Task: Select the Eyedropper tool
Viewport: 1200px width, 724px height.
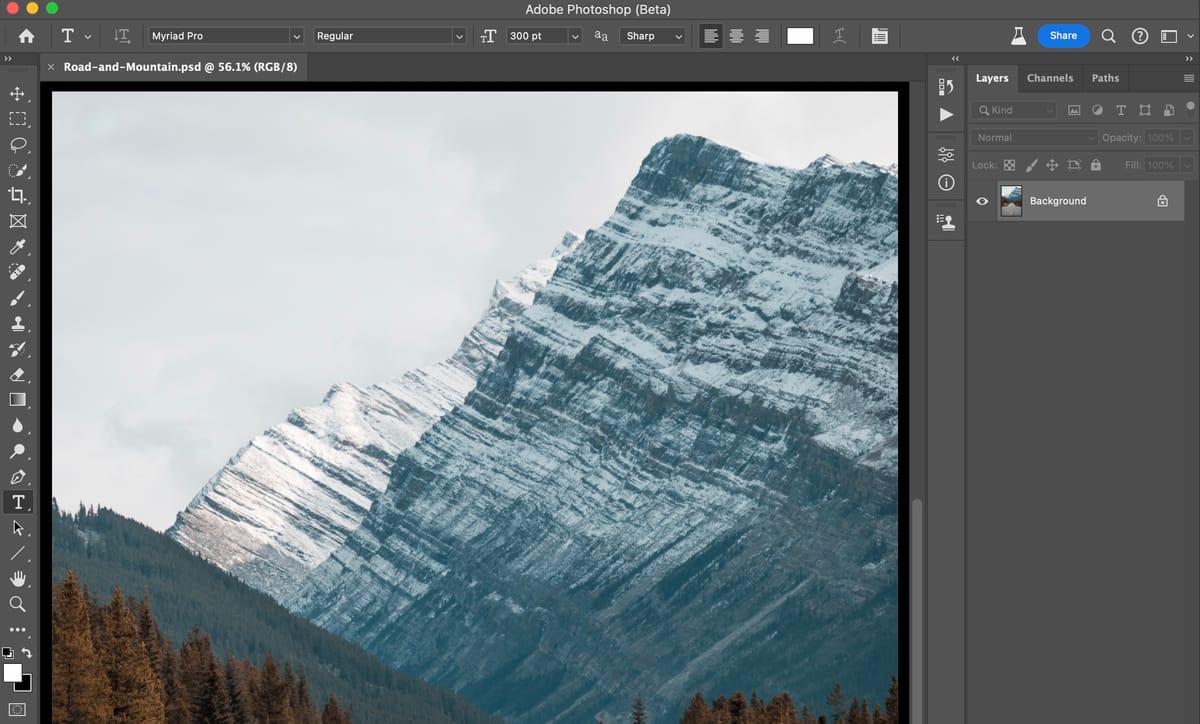Action: pos(17,246)
